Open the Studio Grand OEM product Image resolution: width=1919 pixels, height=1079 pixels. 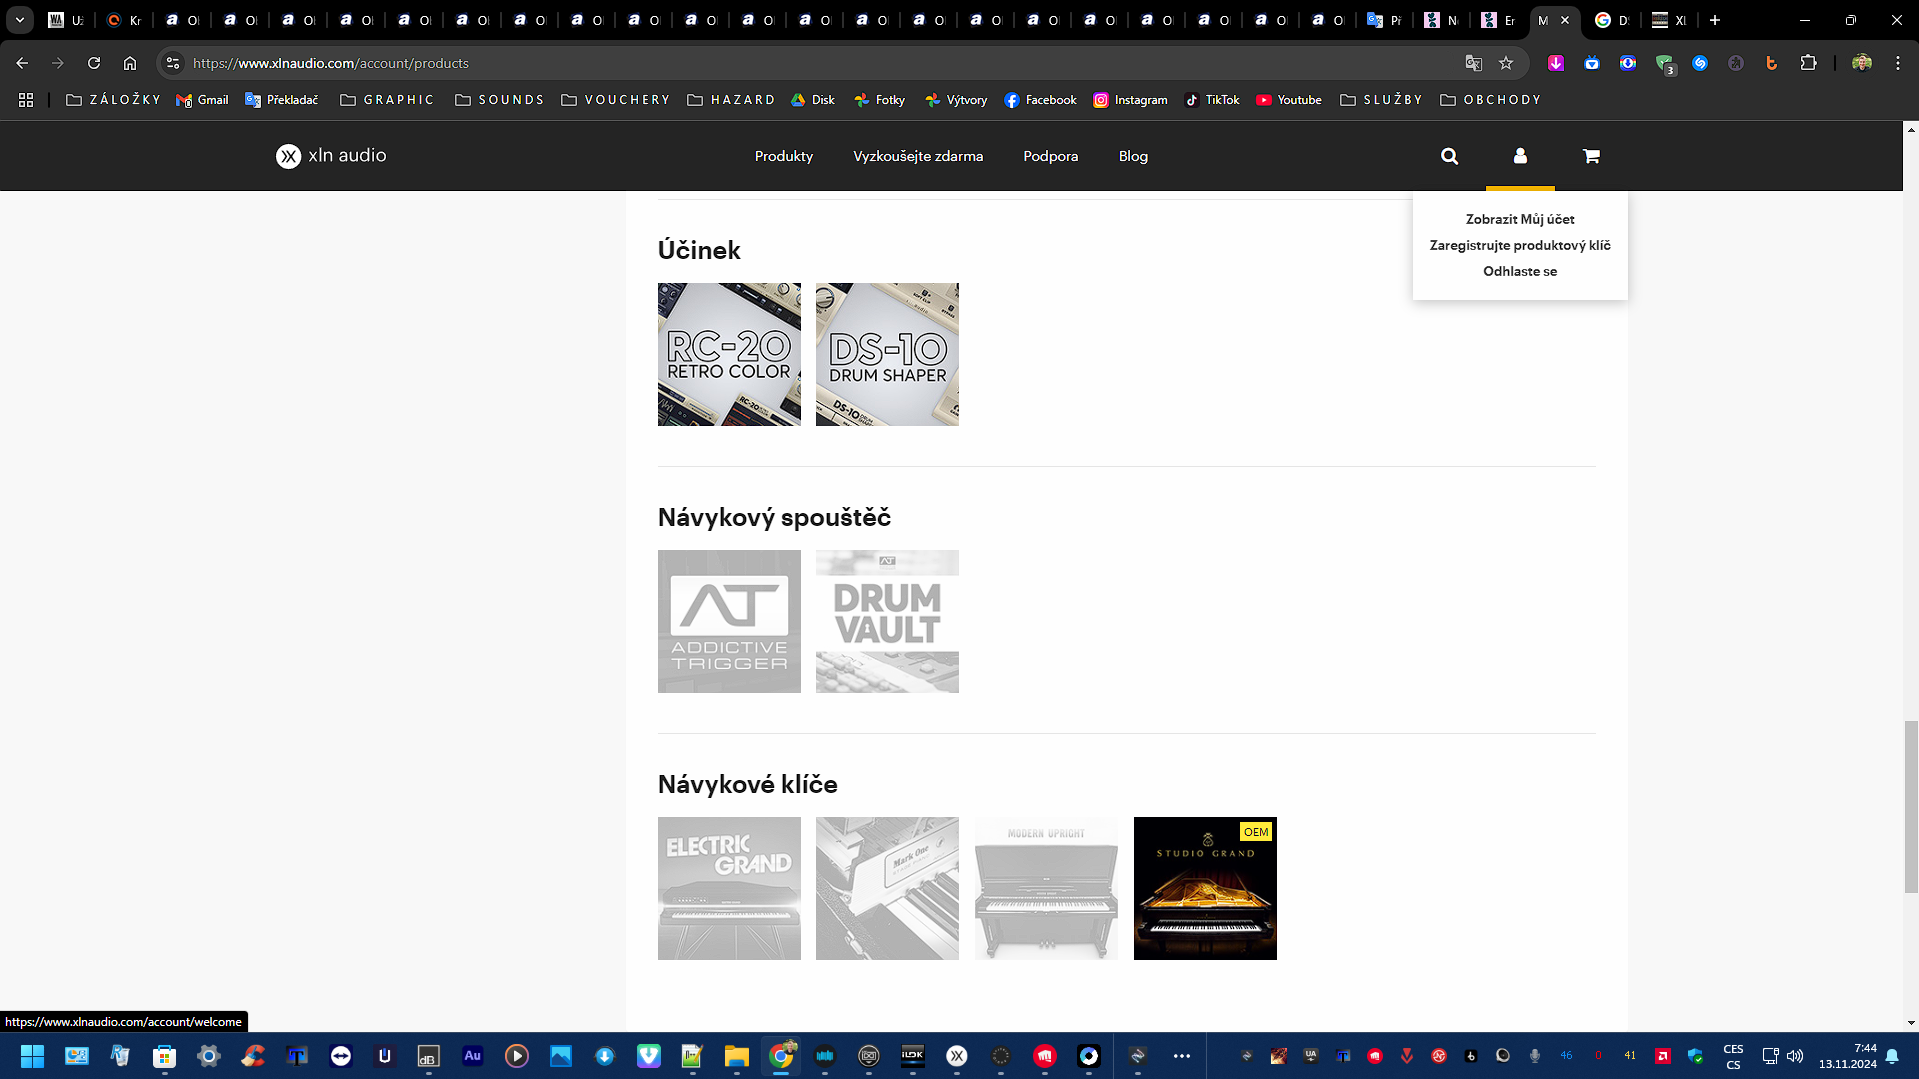click(1205, 888)
